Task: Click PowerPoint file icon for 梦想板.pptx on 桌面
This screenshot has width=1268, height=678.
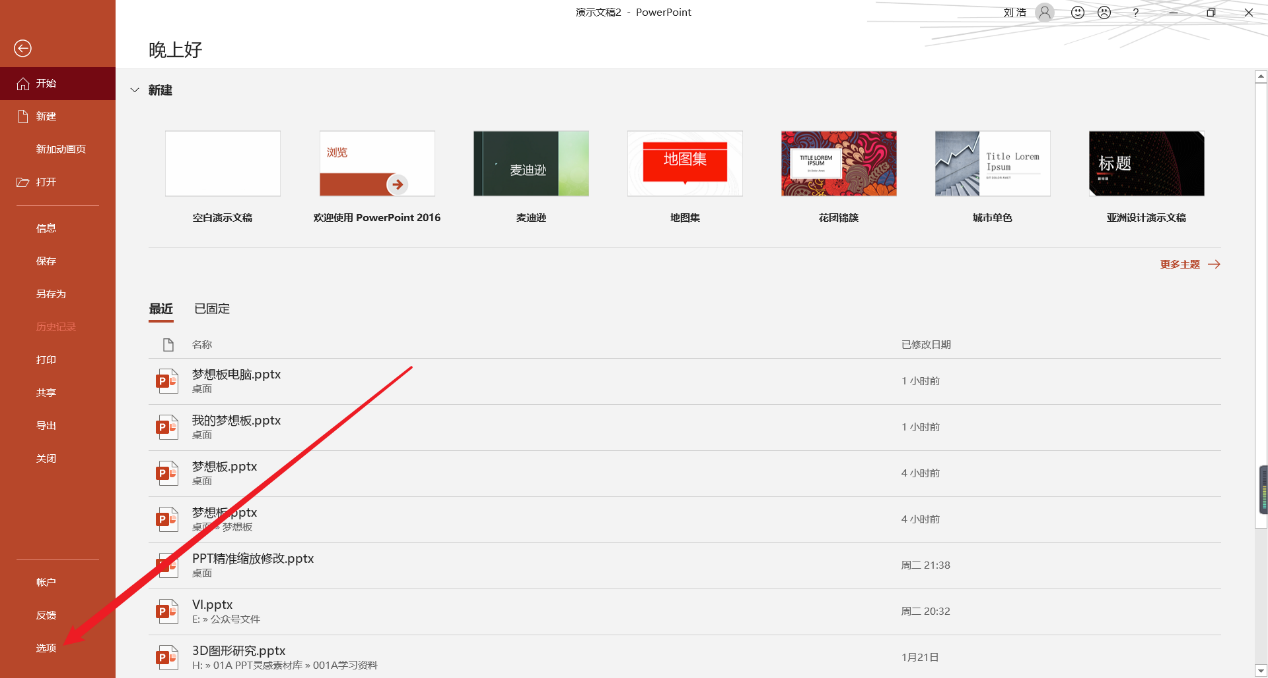Action: click(167, 473)
